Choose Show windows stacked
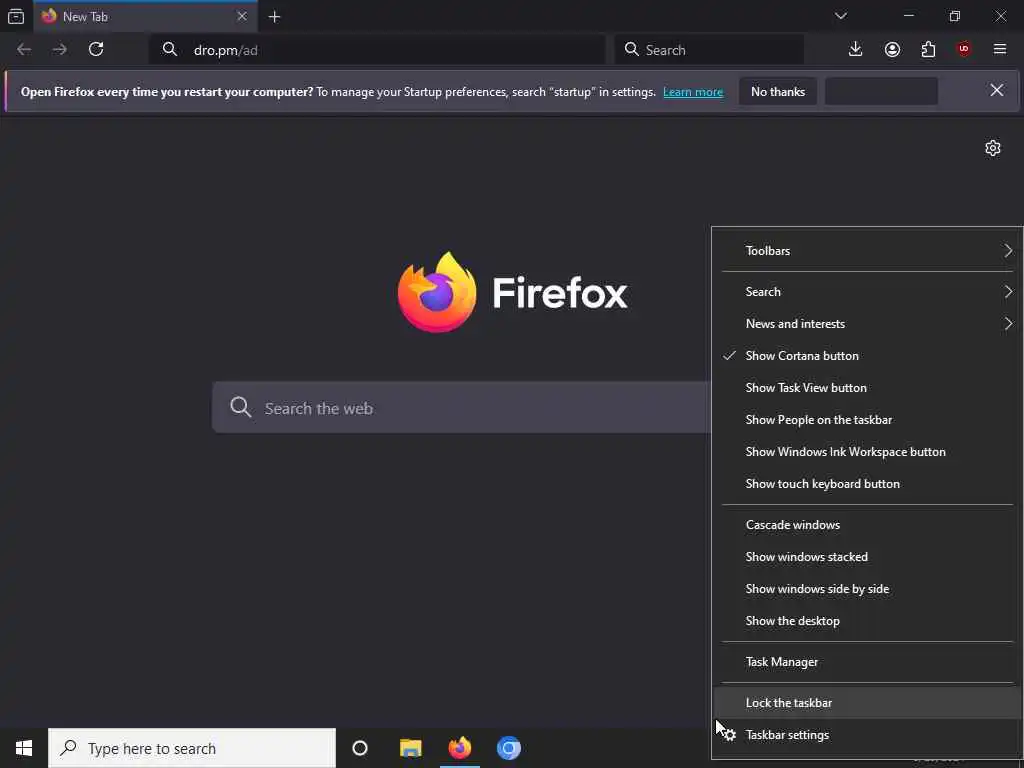 coord(867,557)
